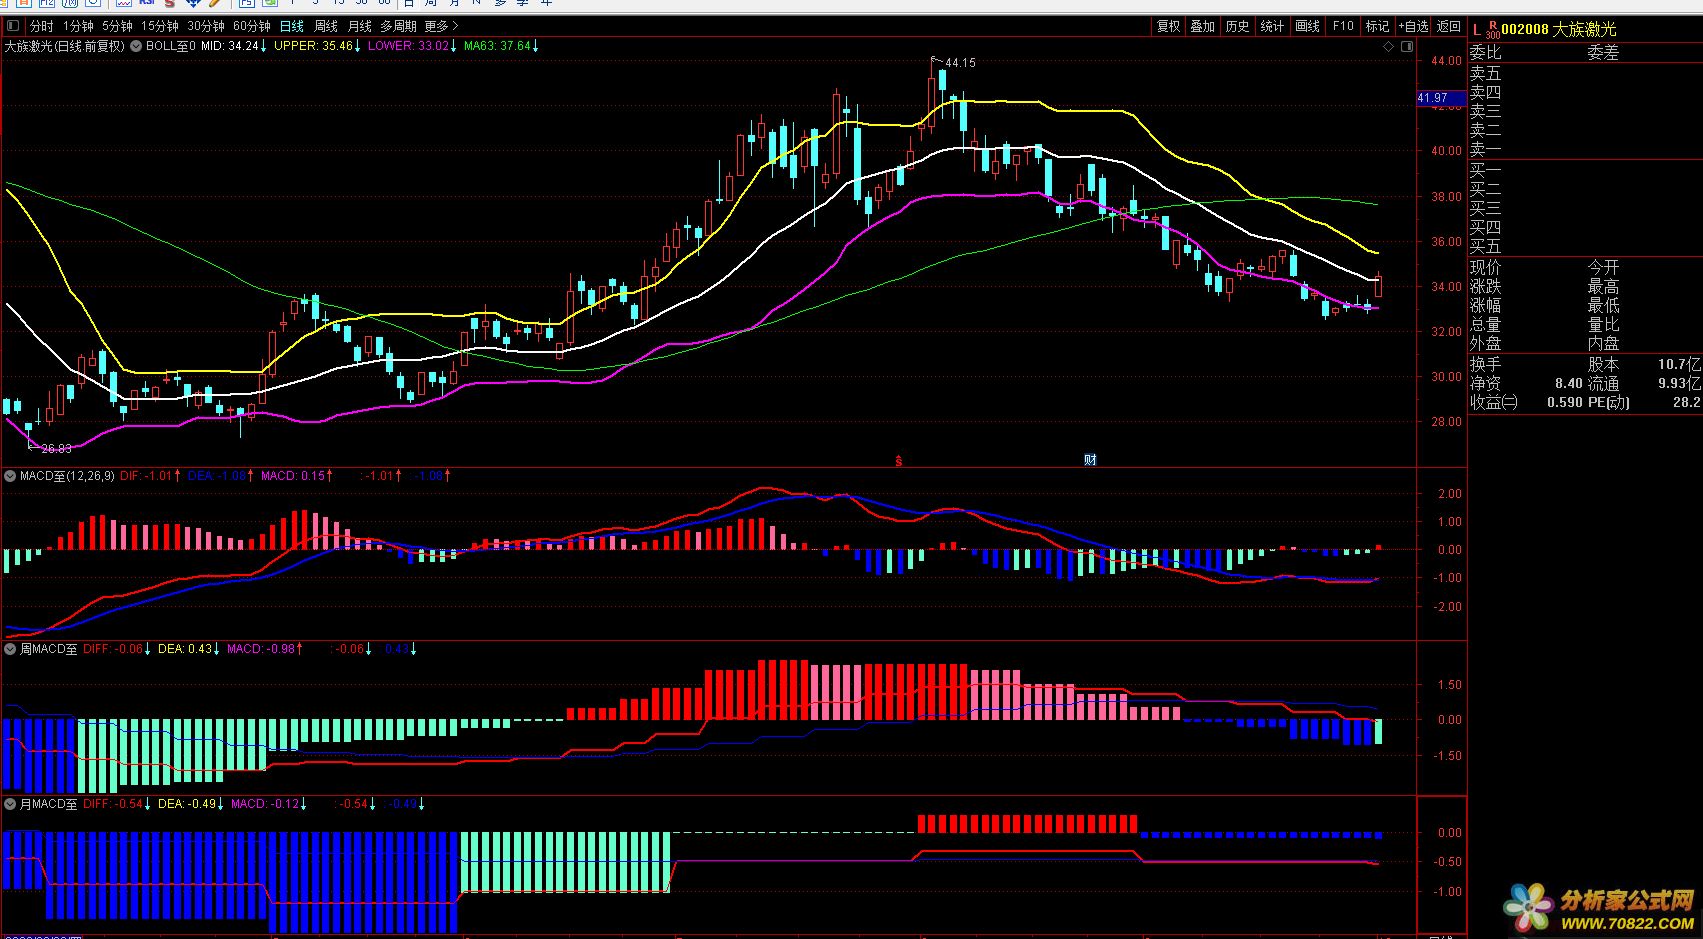Click MACD: -0.12 in monthly MACD panel
Screen dimensions: 1703x939
[267, 804]
